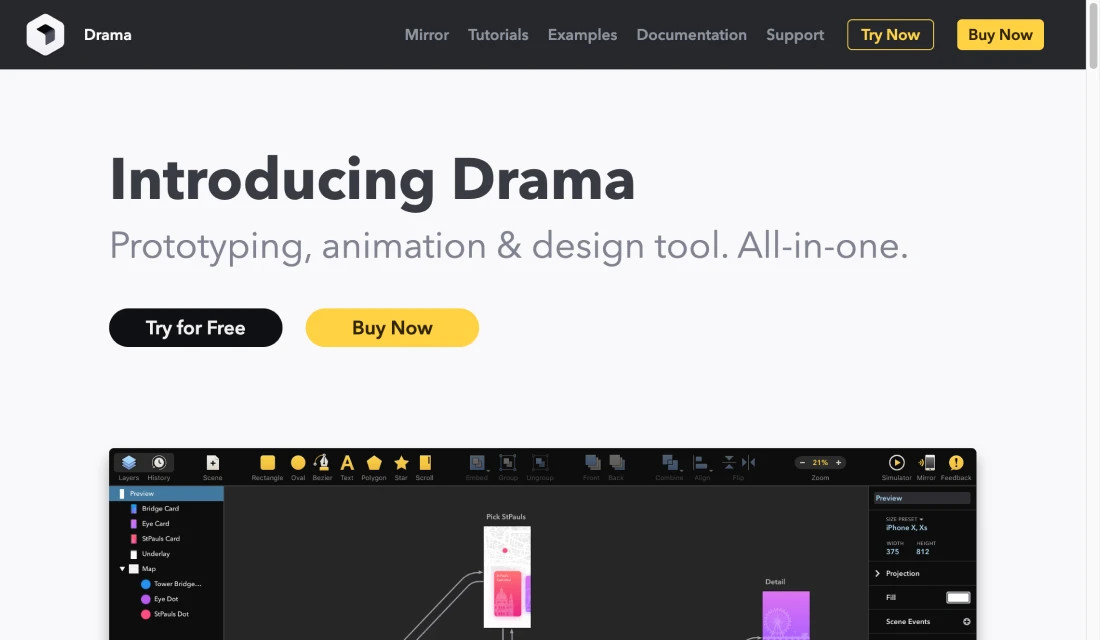Select the Star tool
This screenshot has height=640, width=1100.
pos(400,464)
